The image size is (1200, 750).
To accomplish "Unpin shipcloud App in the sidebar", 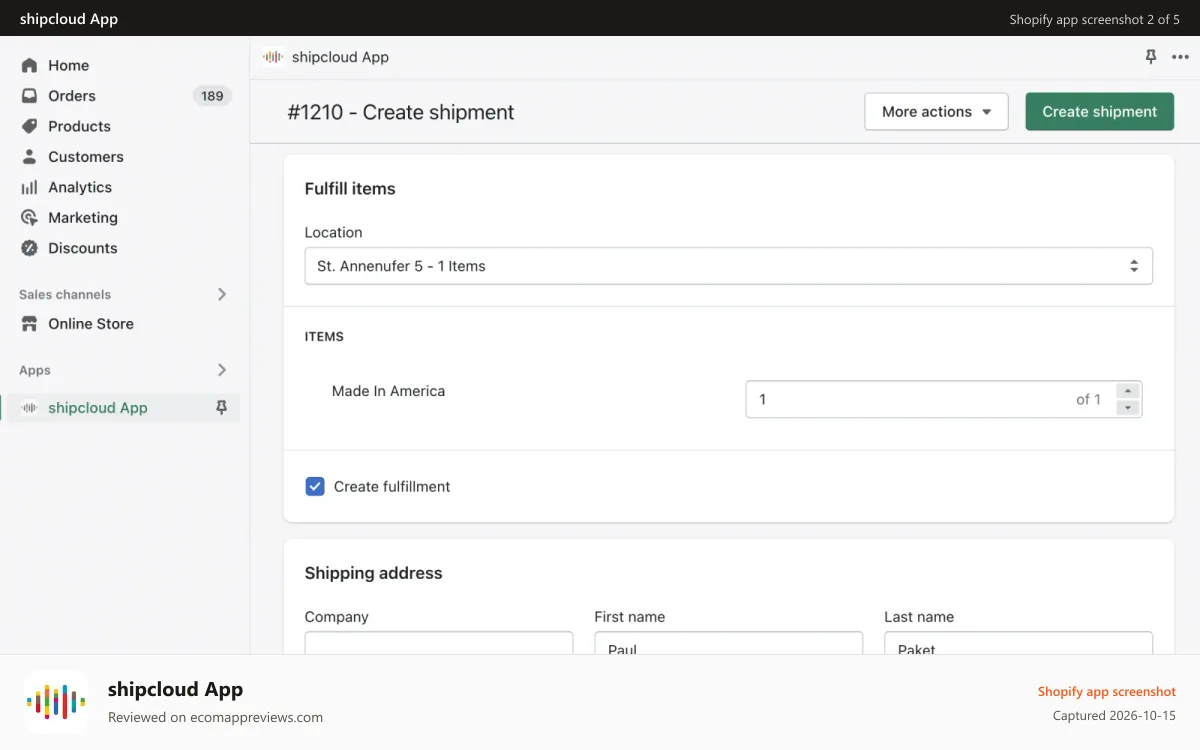I will (222, 408).
